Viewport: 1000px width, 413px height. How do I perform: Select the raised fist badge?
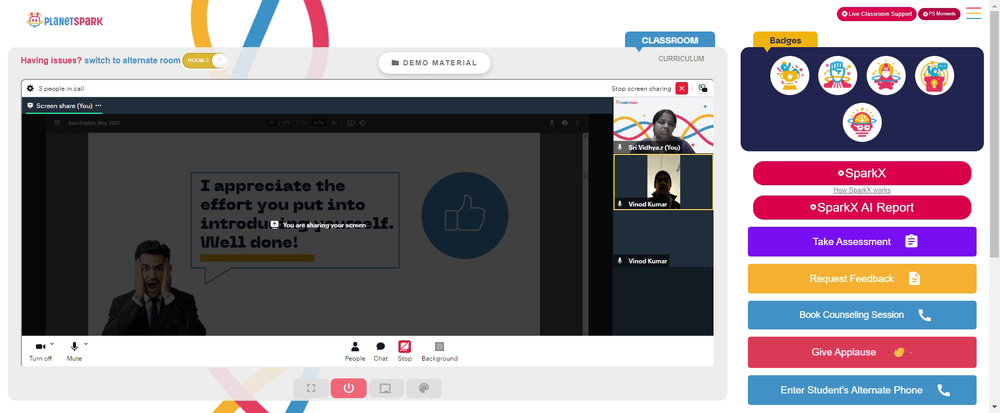pos(837,76)
